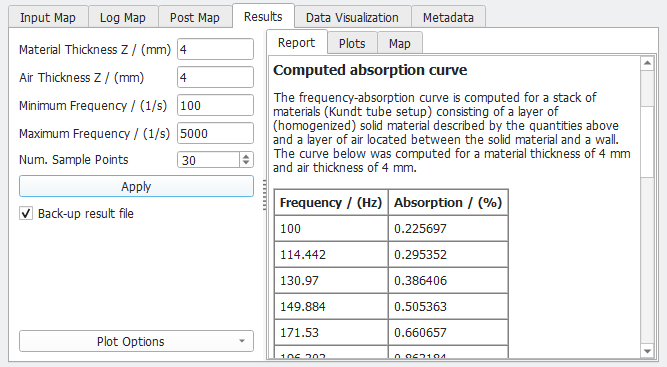Click the Num. Sample Points value box

pos(208,160)
